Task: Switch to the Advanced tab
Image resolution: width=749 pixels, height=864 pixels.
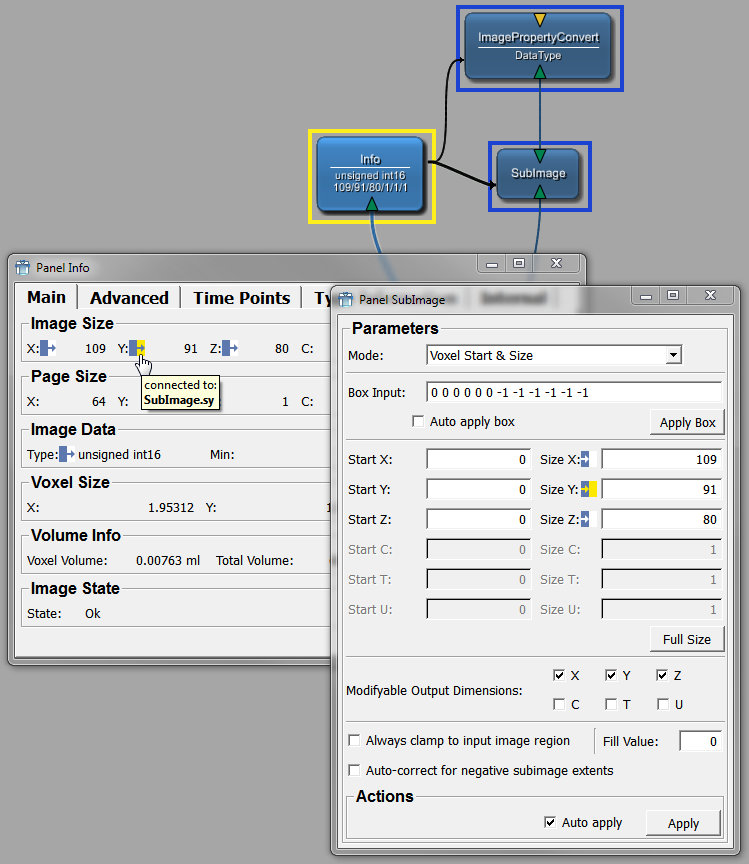Action: (x=129, y=297)
